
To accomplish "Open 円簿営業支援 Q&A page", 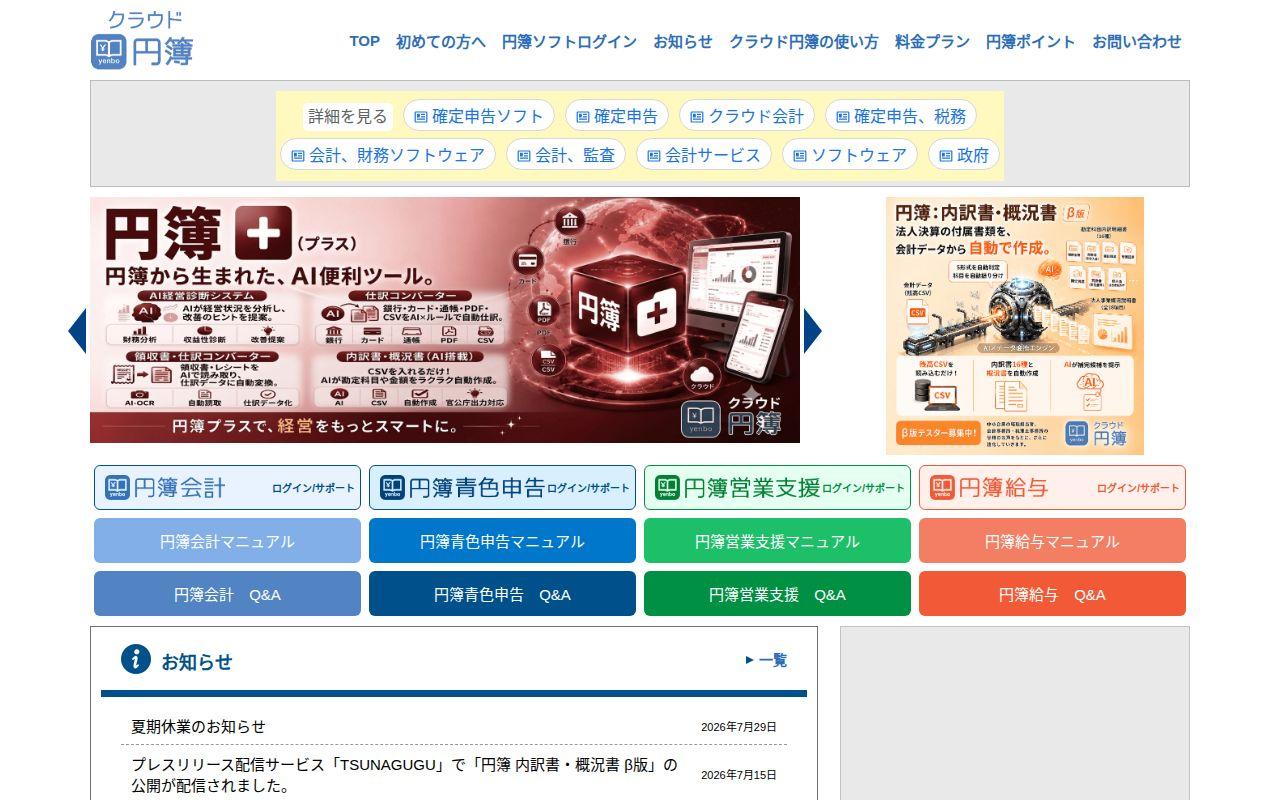I will click(777, 594).
